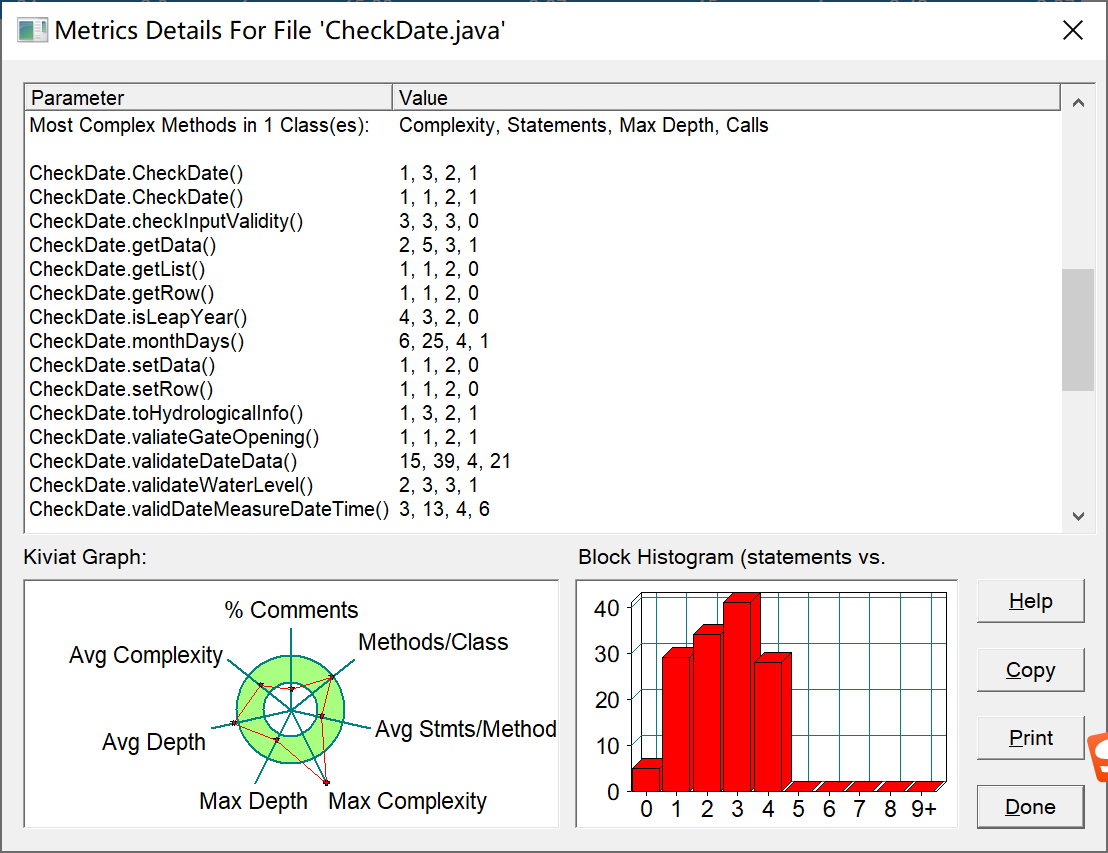Click the Print button

coord(1030,738)
